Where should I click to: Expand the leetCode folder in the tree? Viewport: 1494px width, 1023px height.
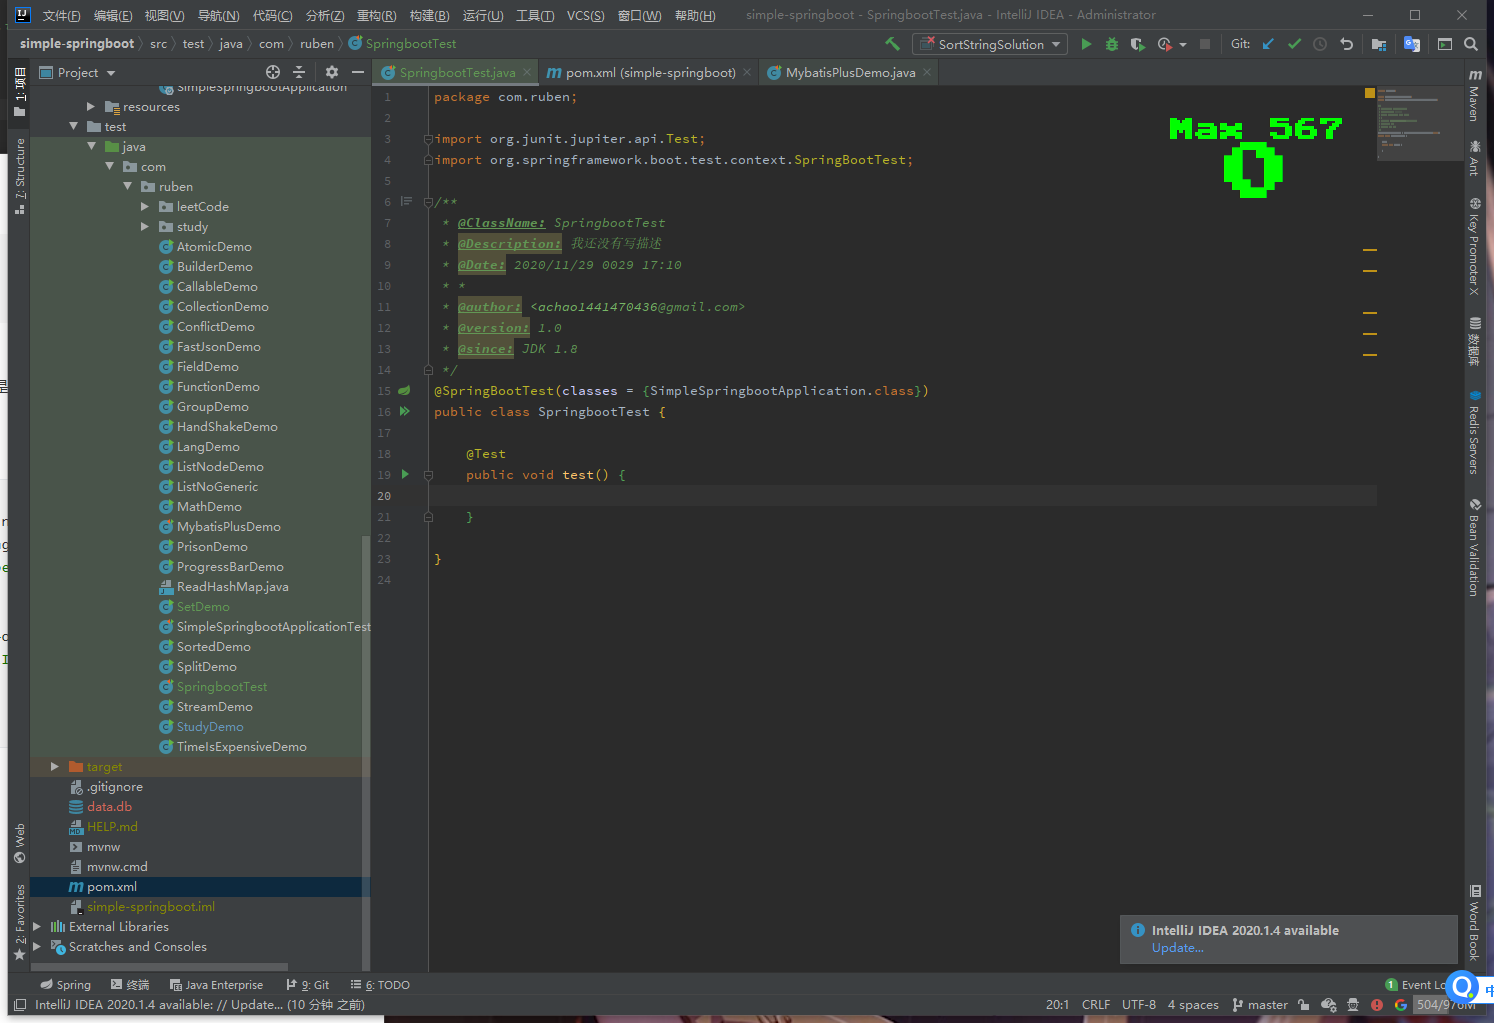click(x=145, y=207)
